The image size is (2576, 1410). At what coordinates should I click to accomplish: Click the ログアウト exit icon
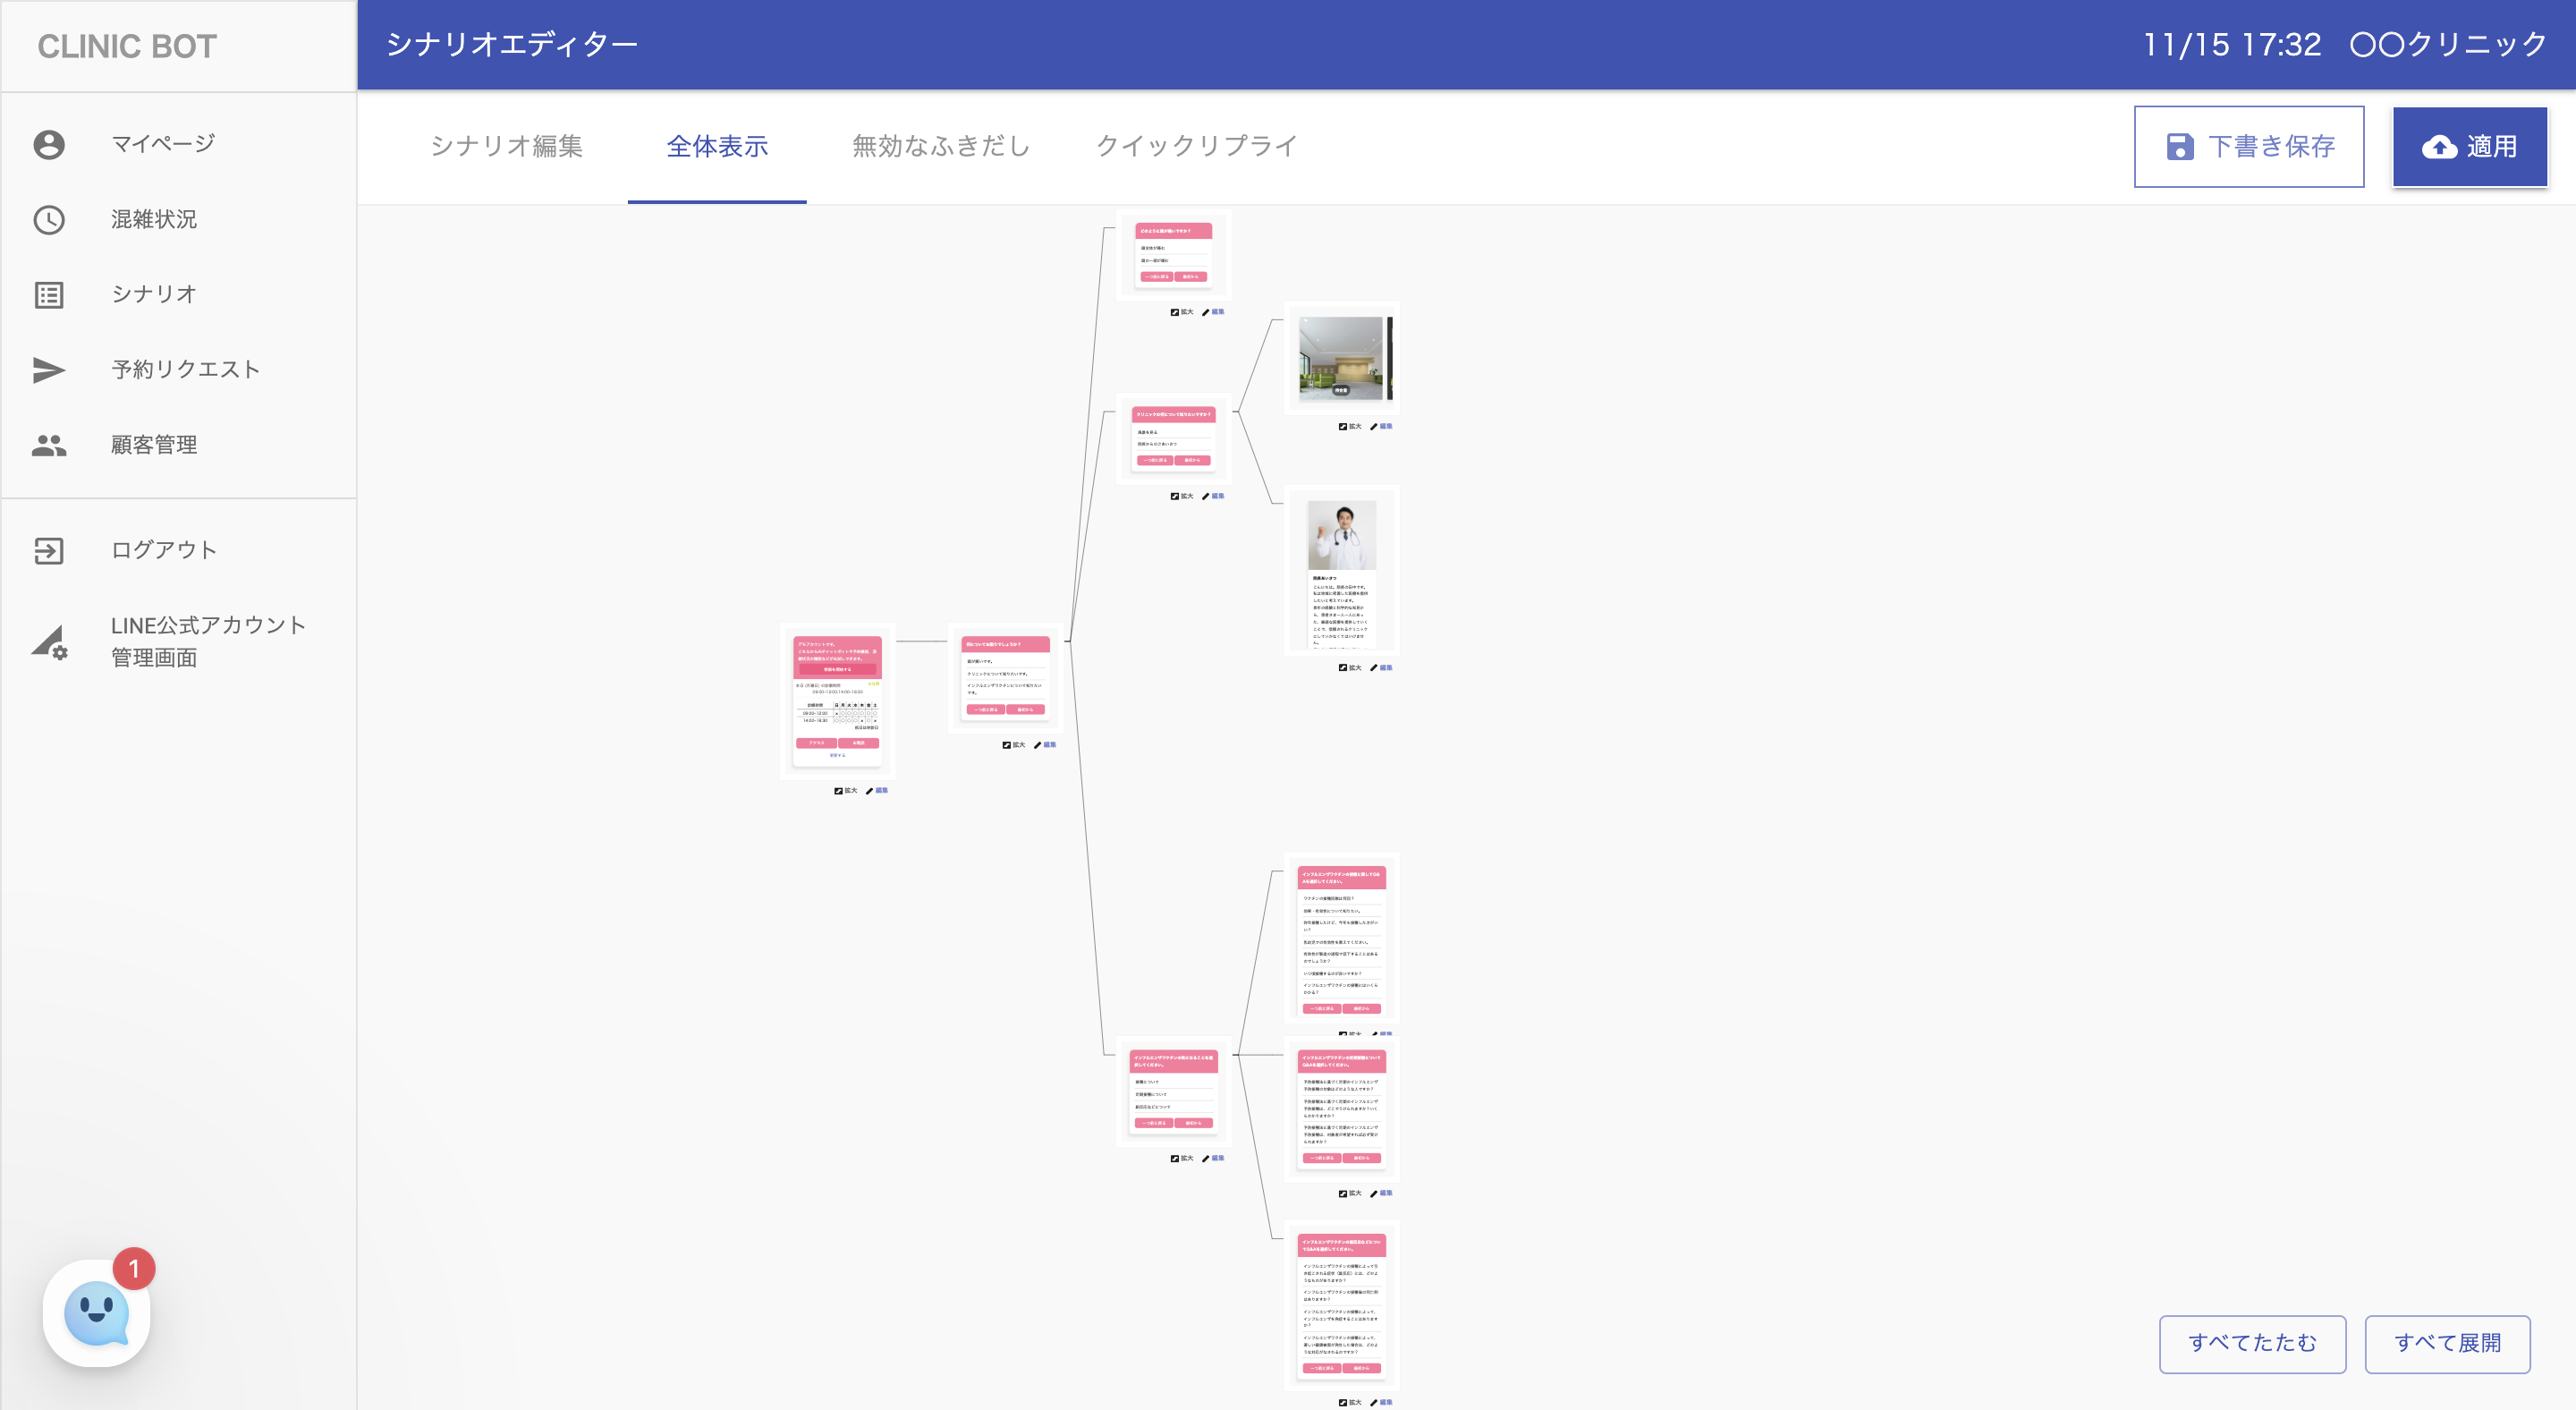pos(49,550)
